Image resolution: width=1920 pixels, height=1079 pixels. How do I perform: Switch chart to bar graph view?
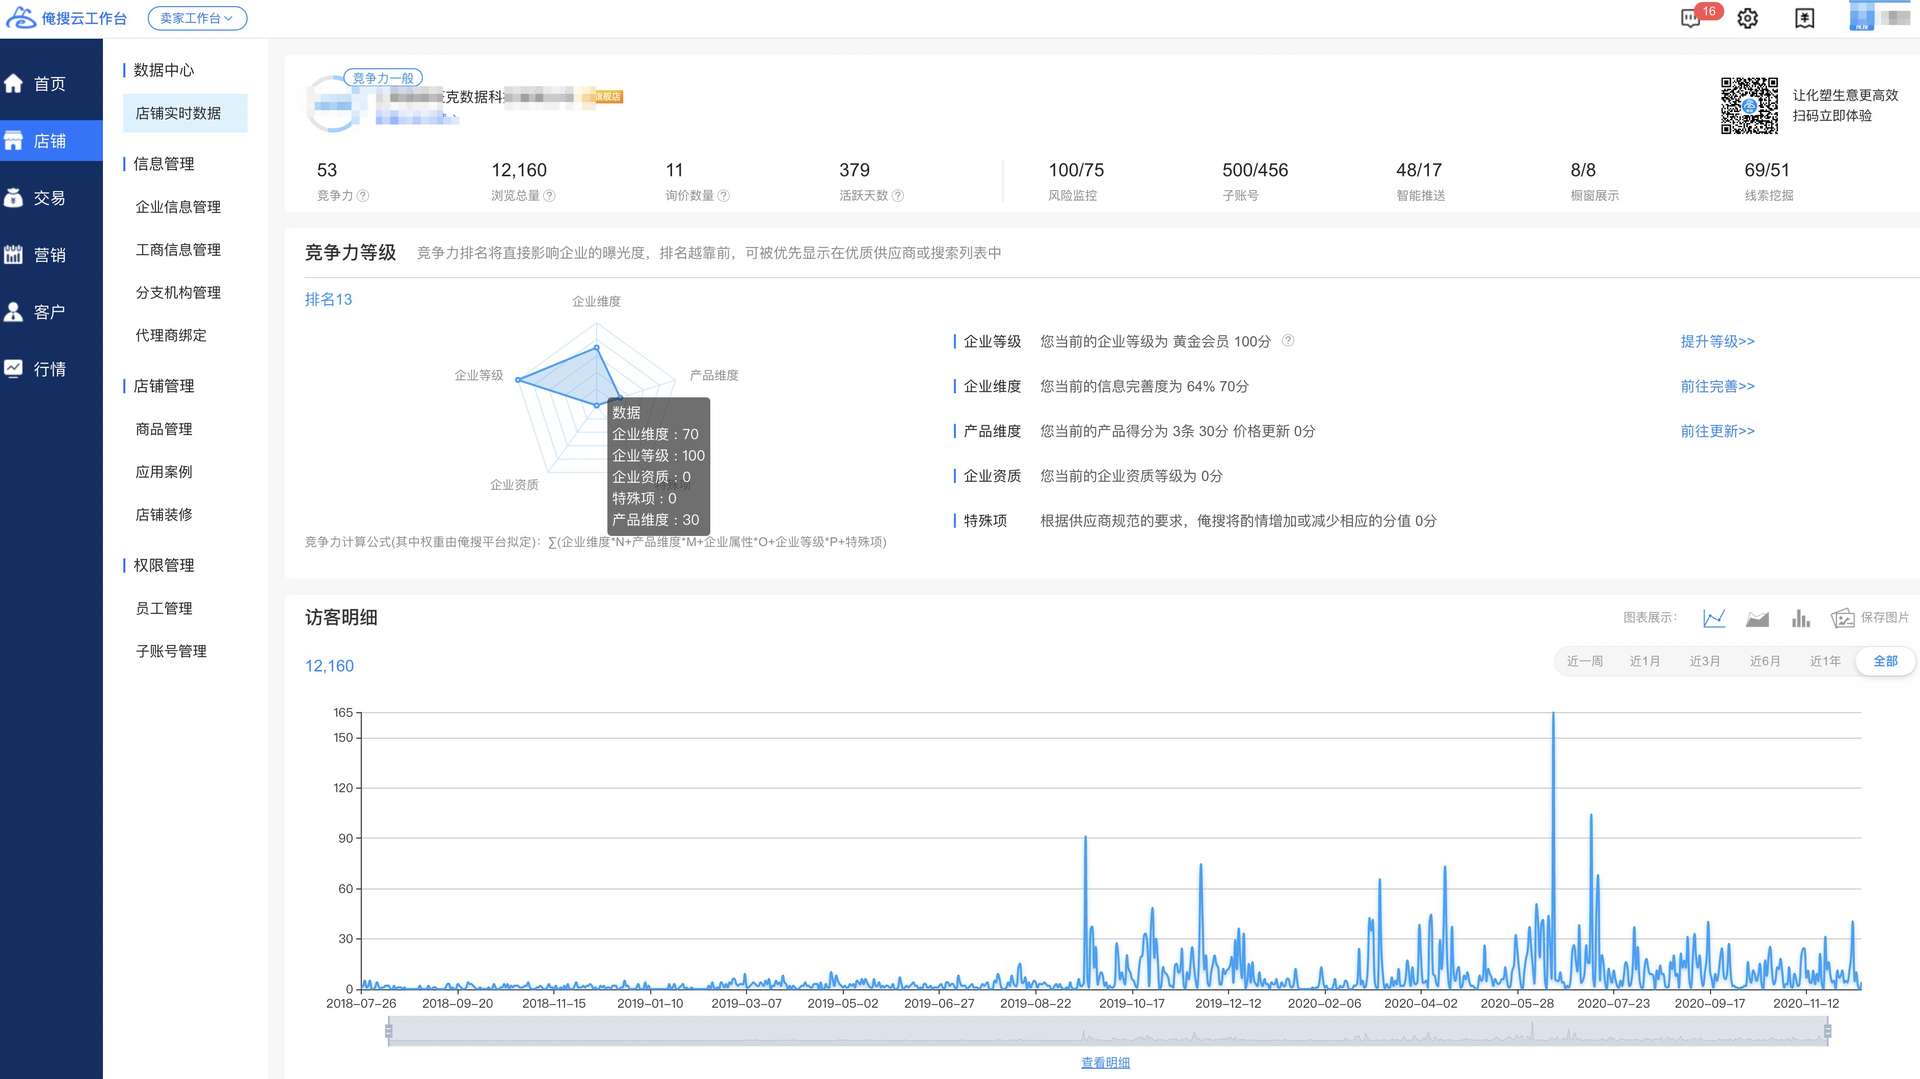(x=1800, y=618)
